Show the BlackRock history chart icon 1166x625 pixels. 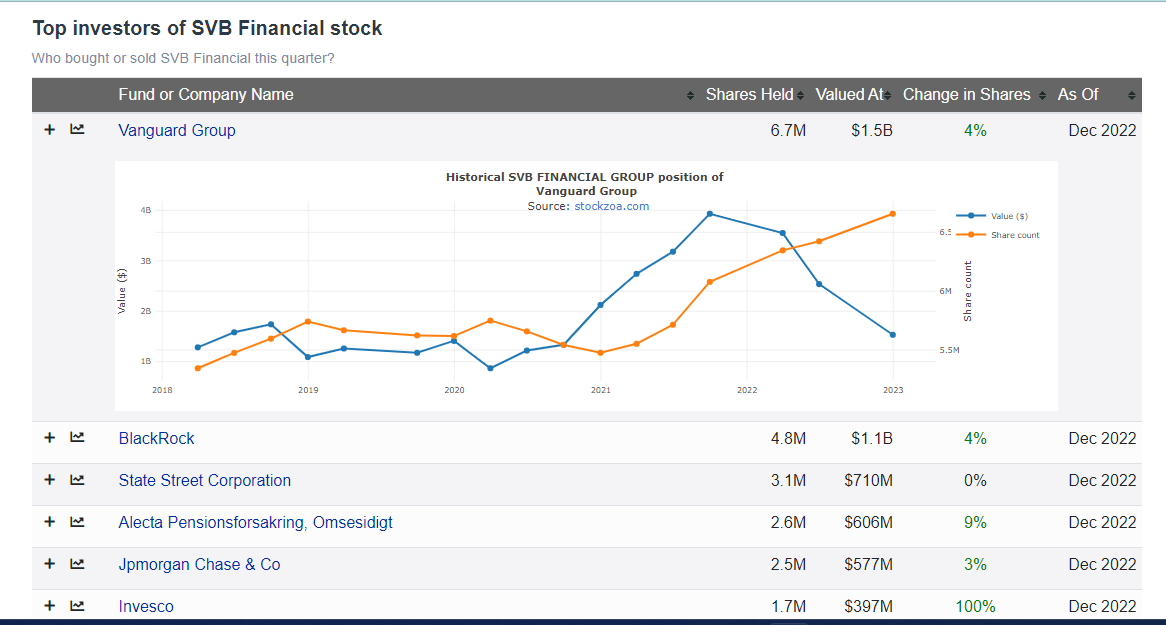(77, 438)
